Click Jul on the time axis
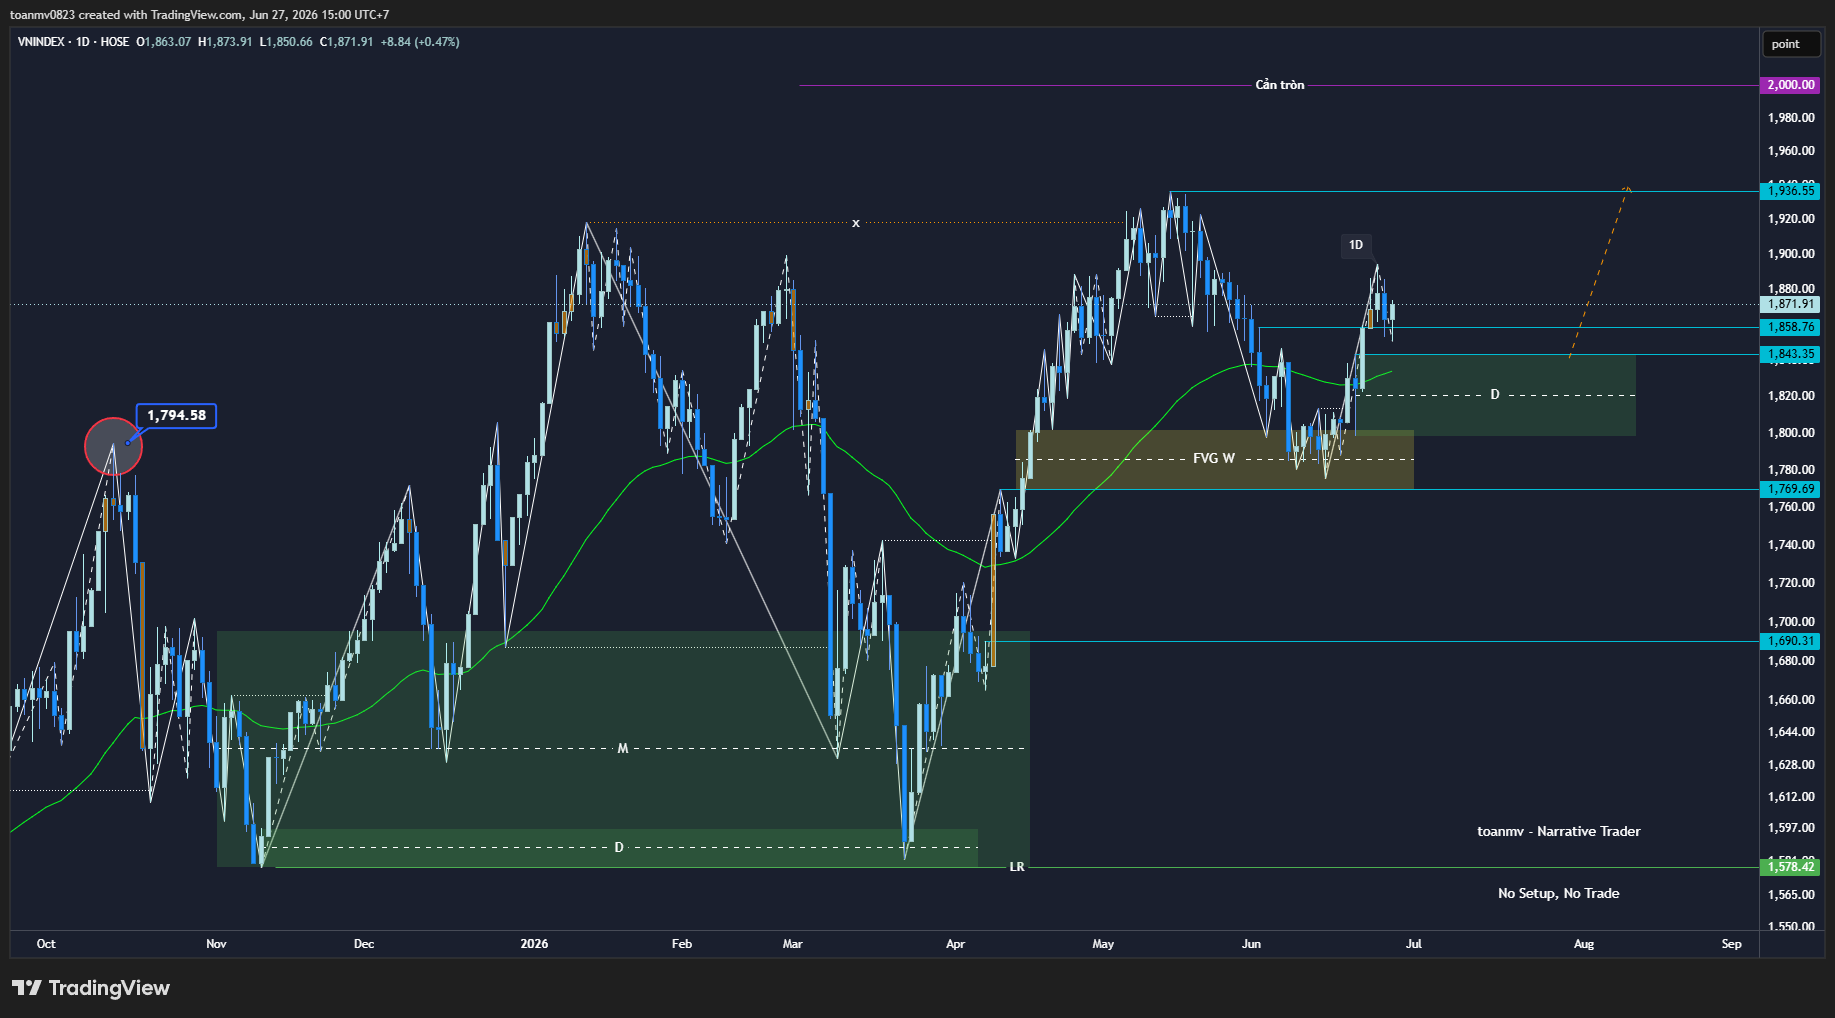This screenshot has width=1835, height=1018. click(1414, 944)
